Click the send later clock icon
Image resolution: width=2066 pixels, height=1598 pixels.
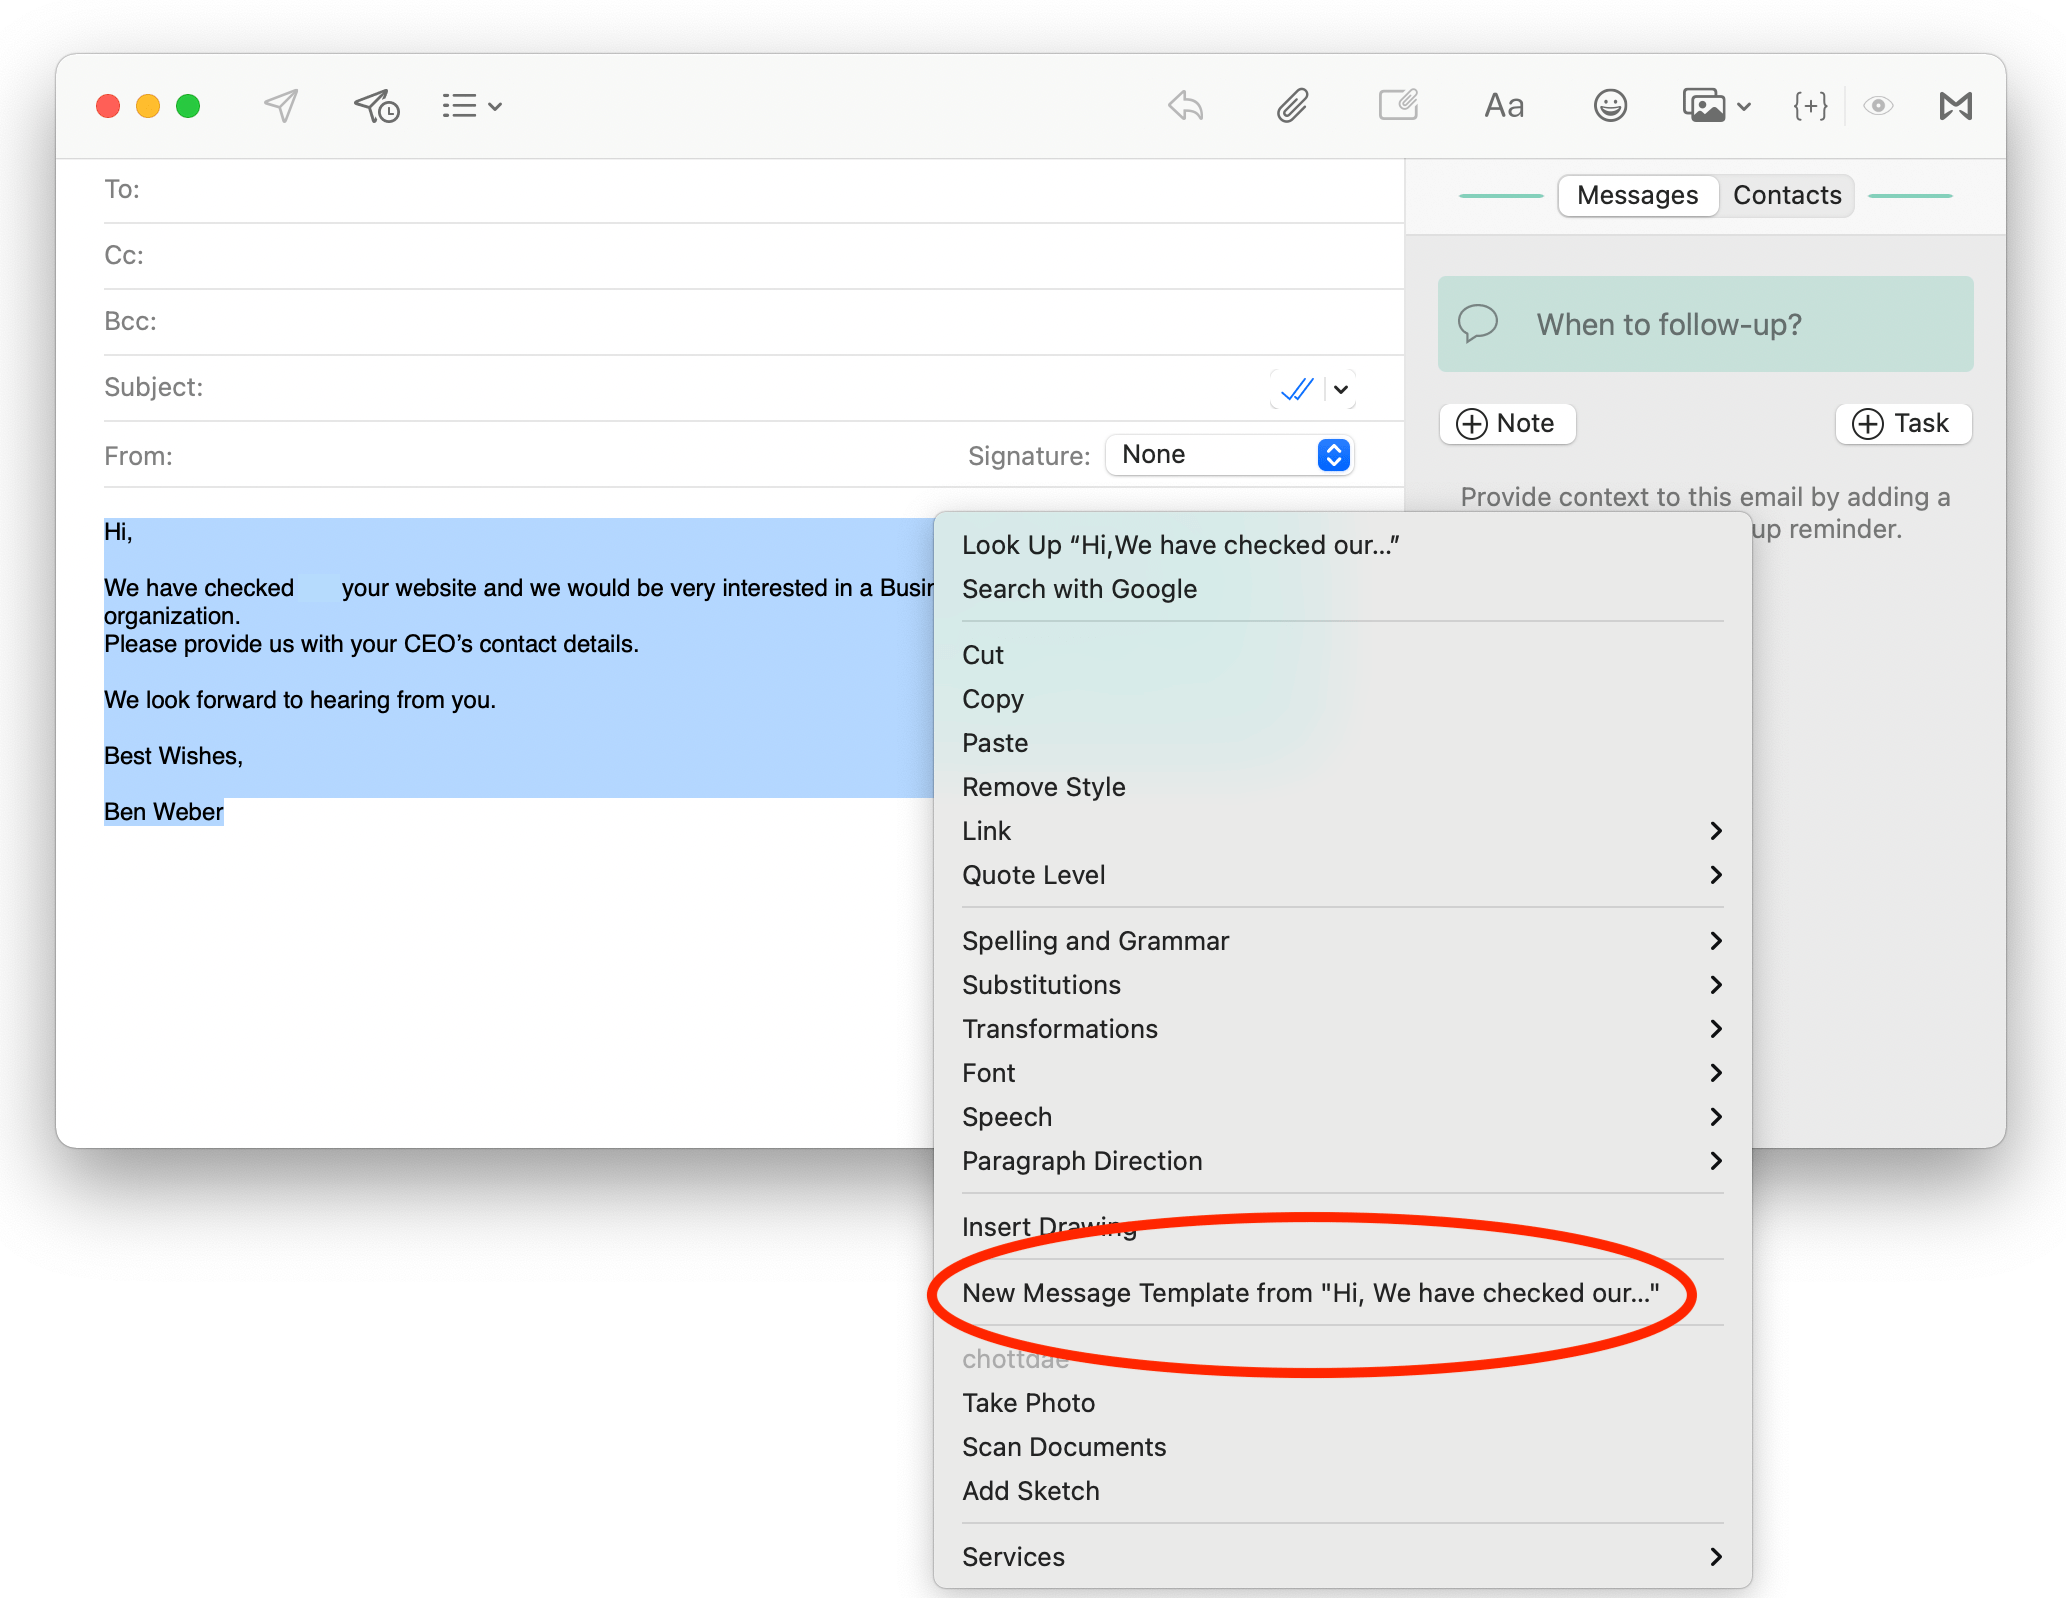pos(377,105)
